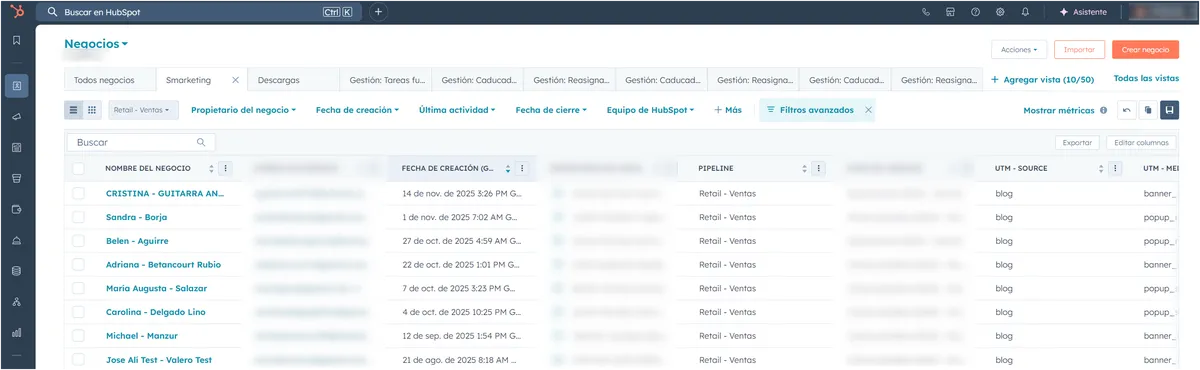Image resolution: width=1200 pixels, height=370 pixels.
Task: Open the Automation sidebar icon
Action: point(17,301)
